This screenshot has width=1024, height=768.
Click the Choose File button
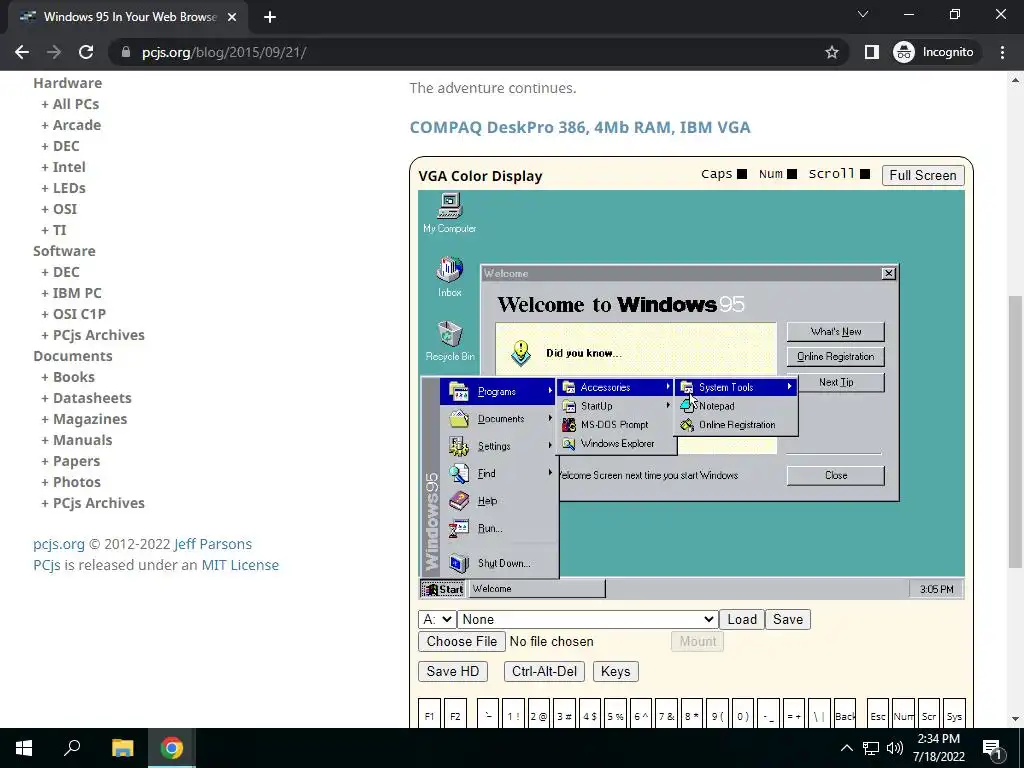click(462, 641)
